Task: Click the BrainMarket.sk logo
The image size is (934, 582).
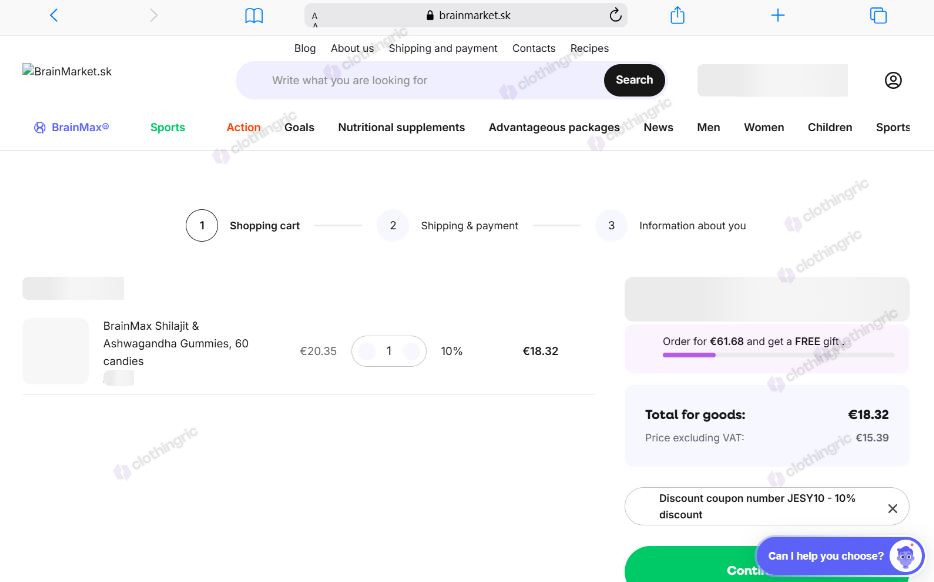Action: click(67, 71)
